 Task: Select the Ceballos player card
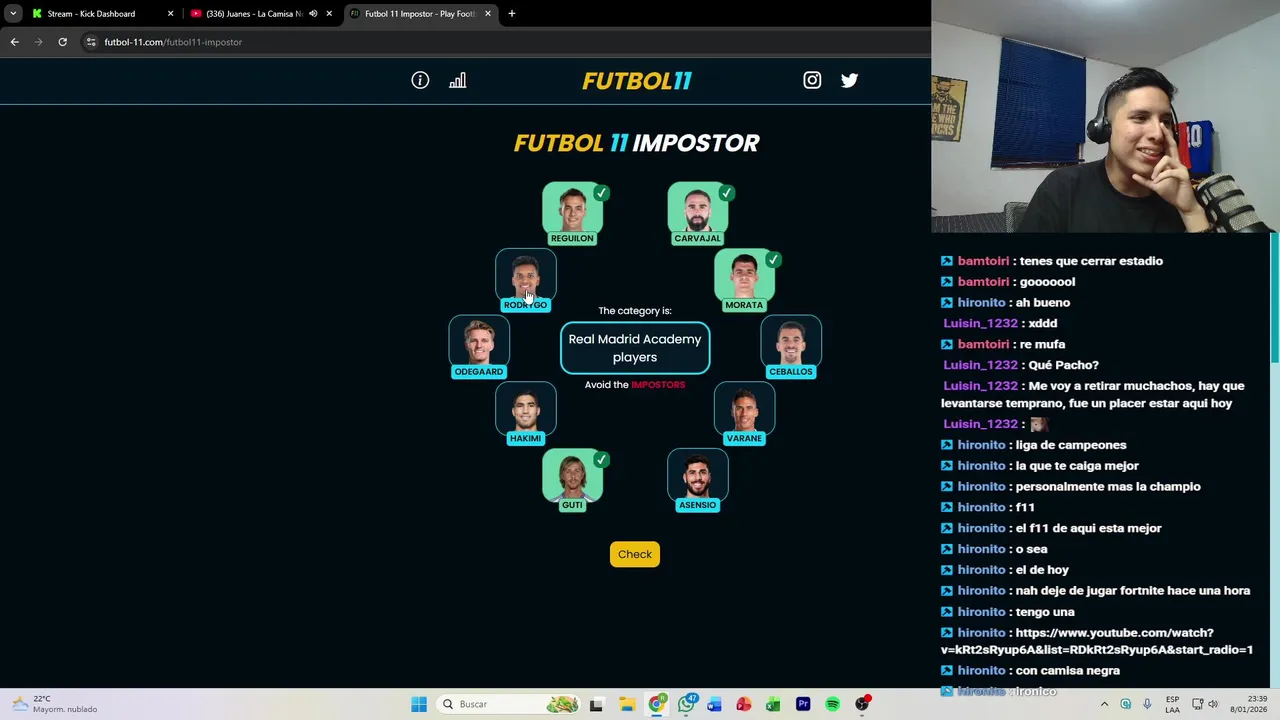(x=791, y=347)
